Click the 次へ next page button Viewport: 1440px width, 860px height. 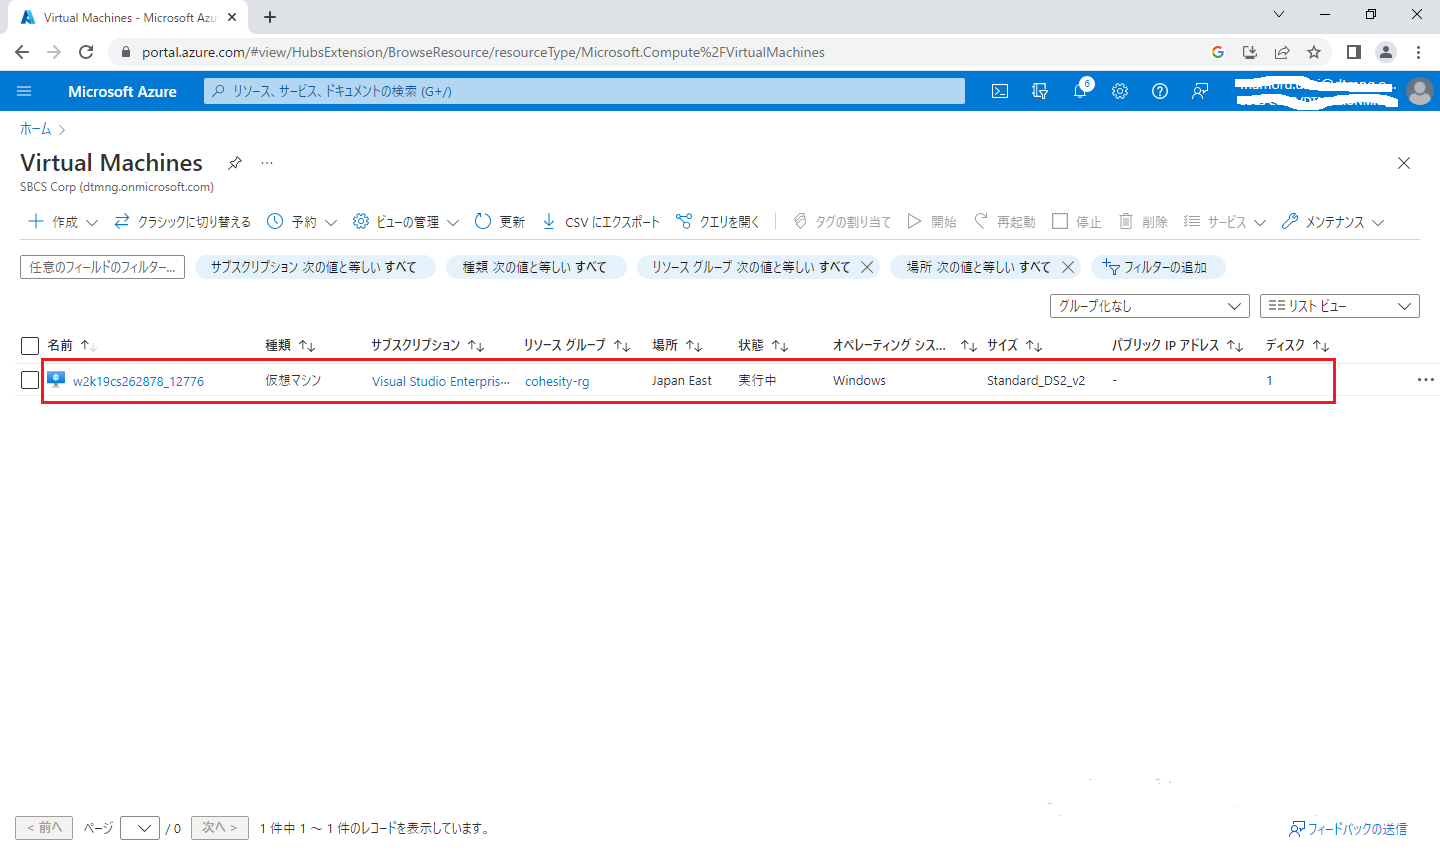coord(220,828)
